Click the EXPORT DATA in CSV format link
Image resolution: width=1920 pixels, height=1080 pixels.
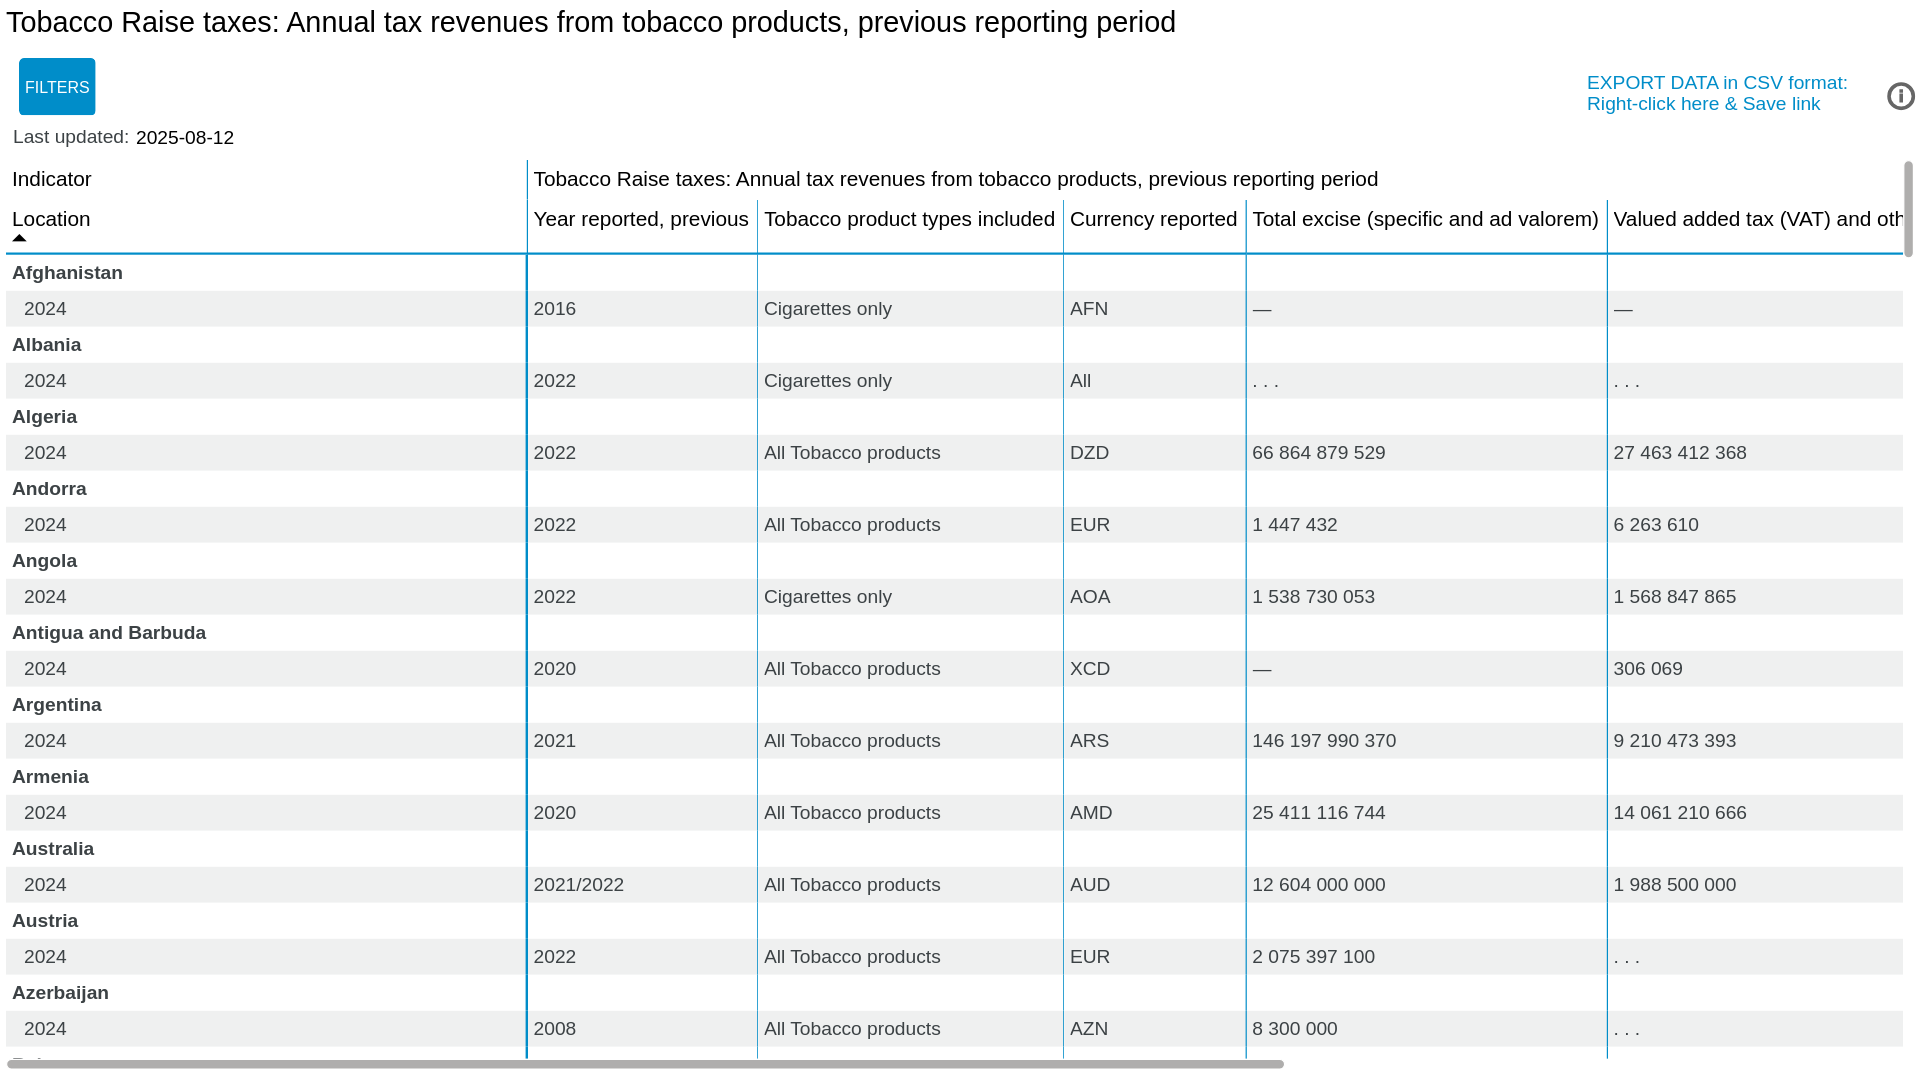1716,93
